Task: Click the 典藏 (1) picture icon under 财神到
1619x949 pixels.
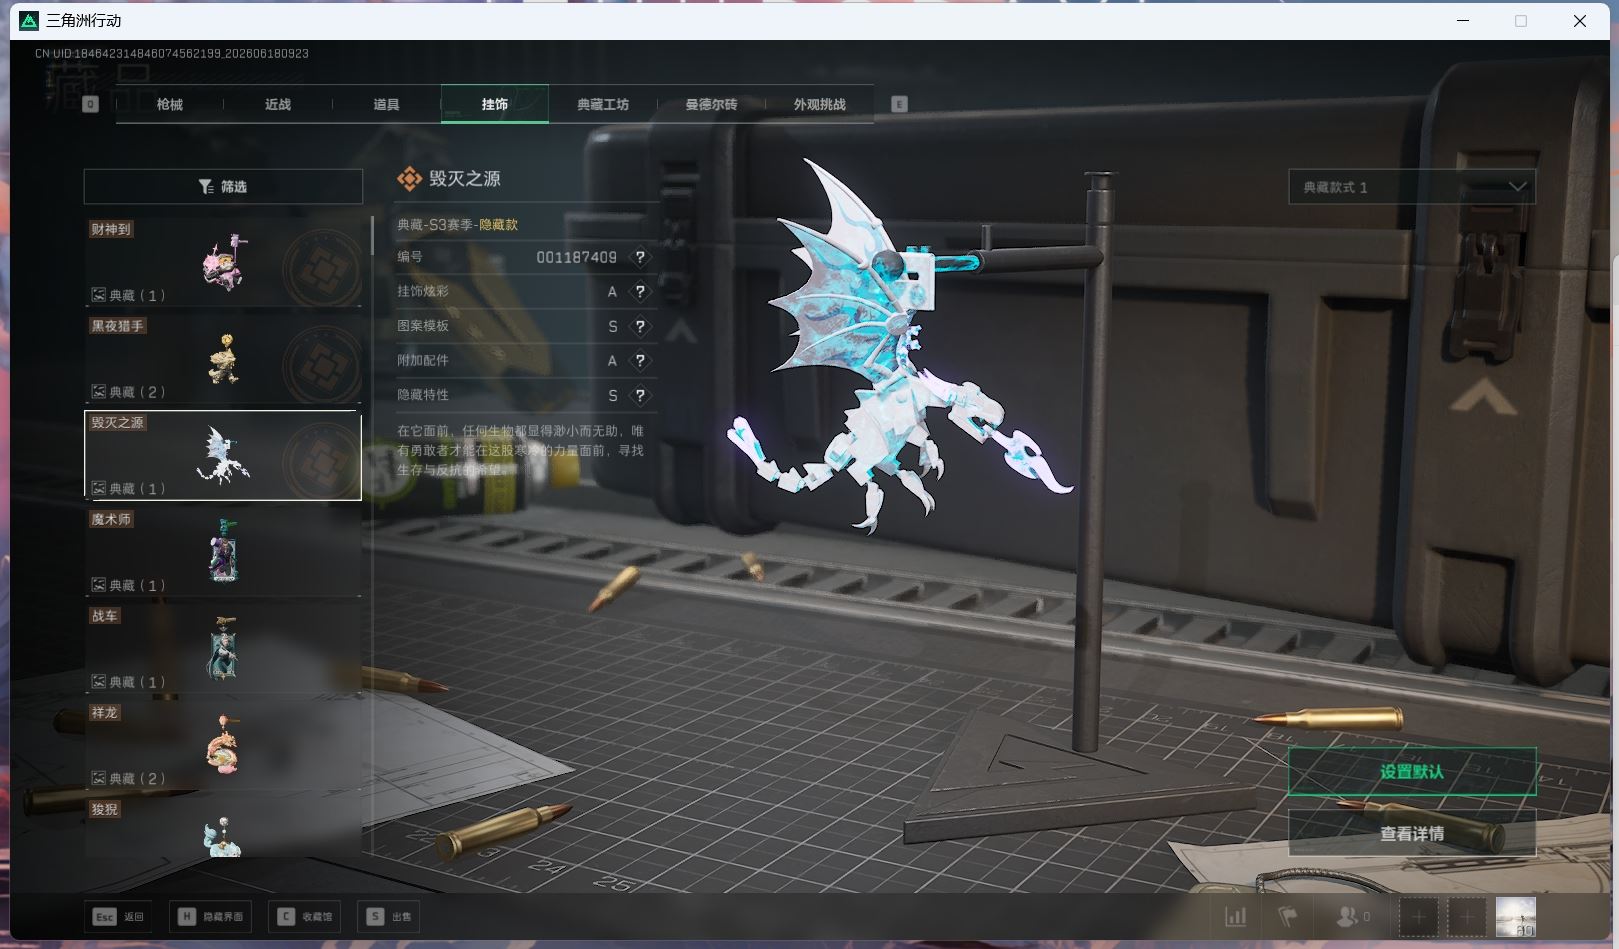Action: click(99, 295)
